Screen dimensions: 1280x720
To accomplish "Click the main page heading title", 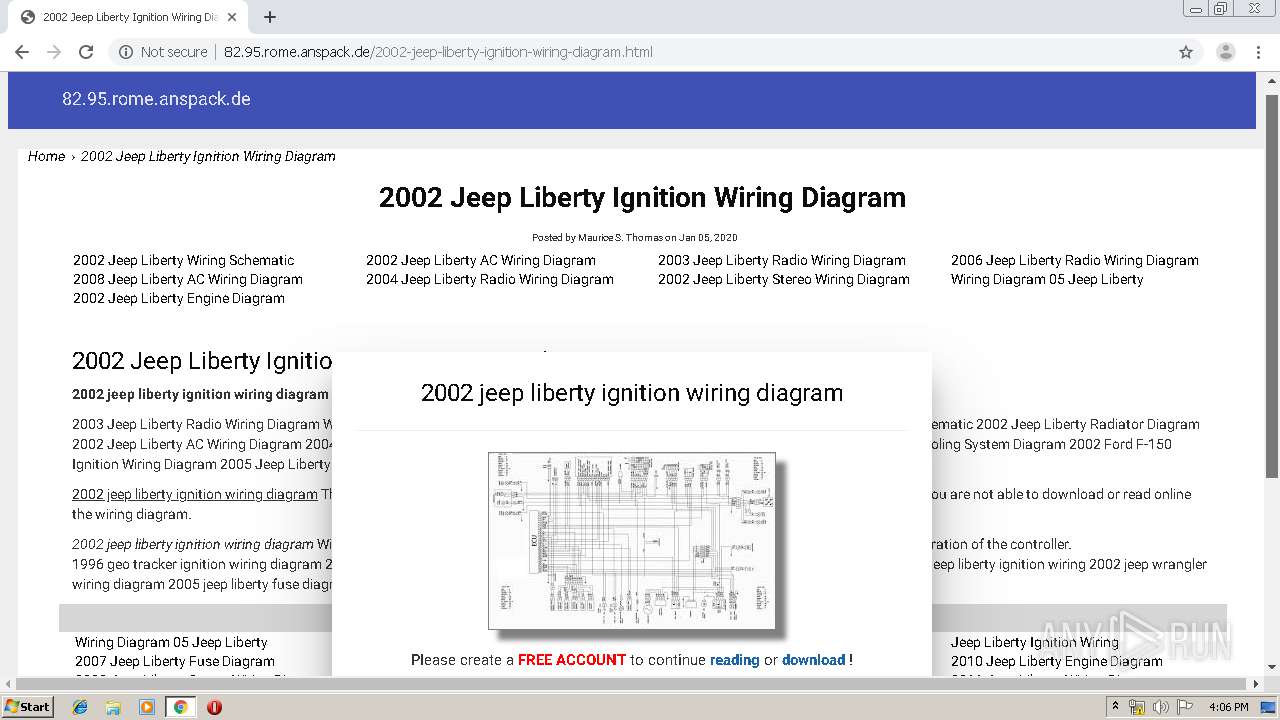I will point(642,197).
